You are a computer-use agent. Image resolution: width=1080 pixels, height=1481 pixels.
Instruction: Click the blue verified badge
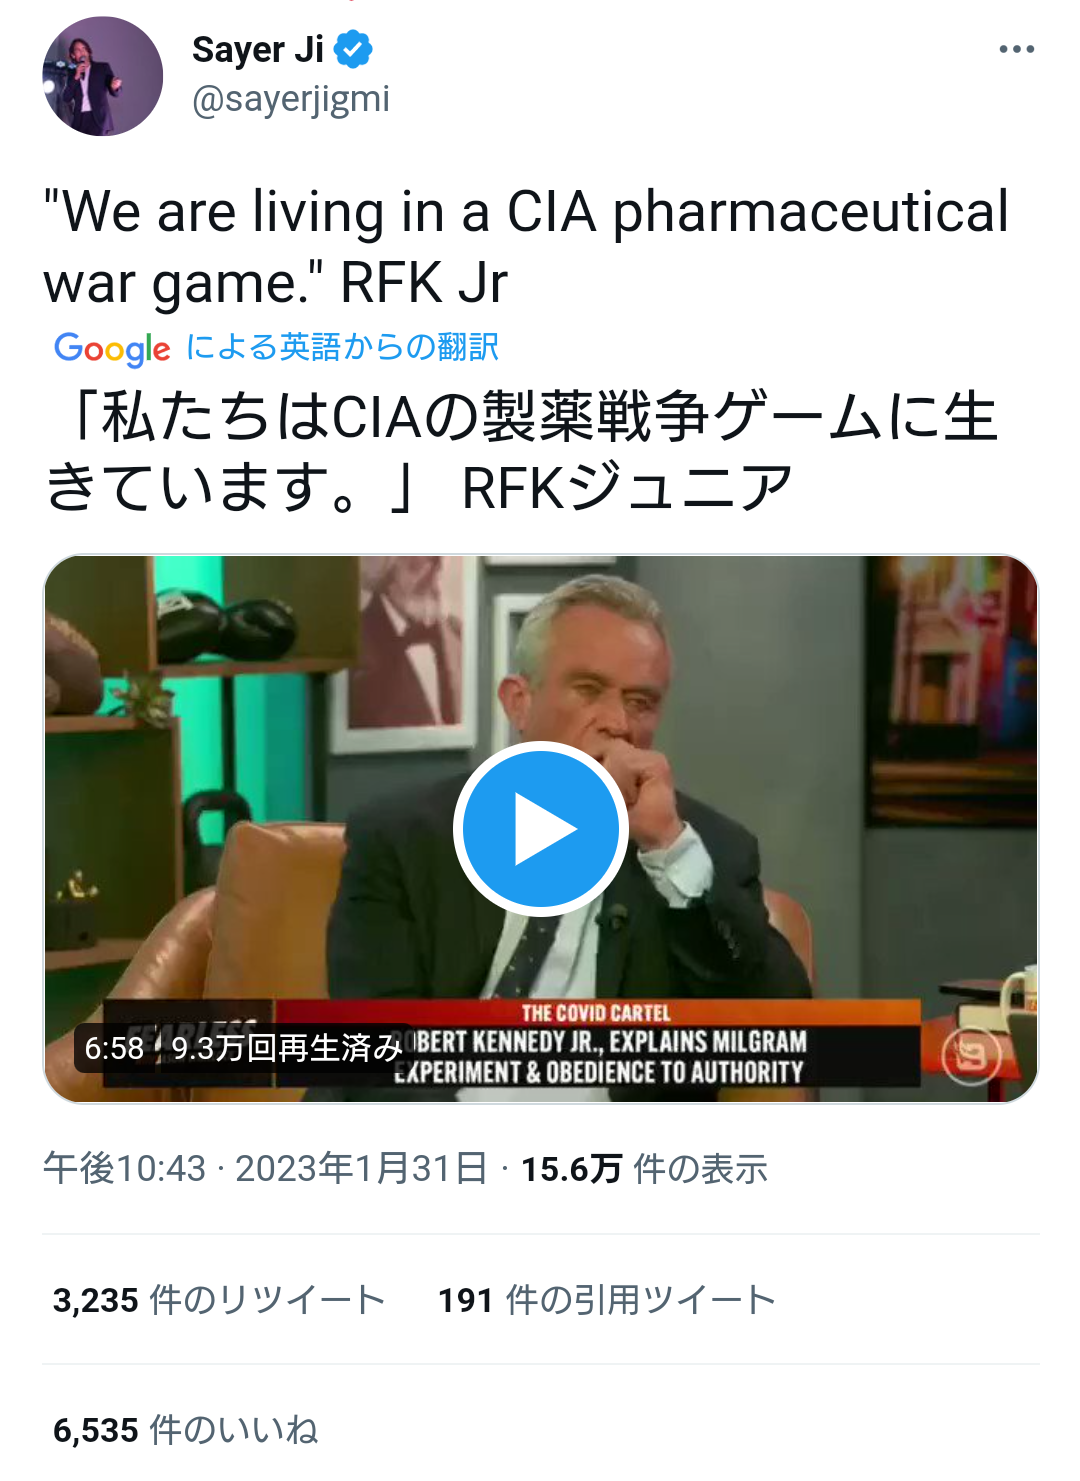[353, 49]
